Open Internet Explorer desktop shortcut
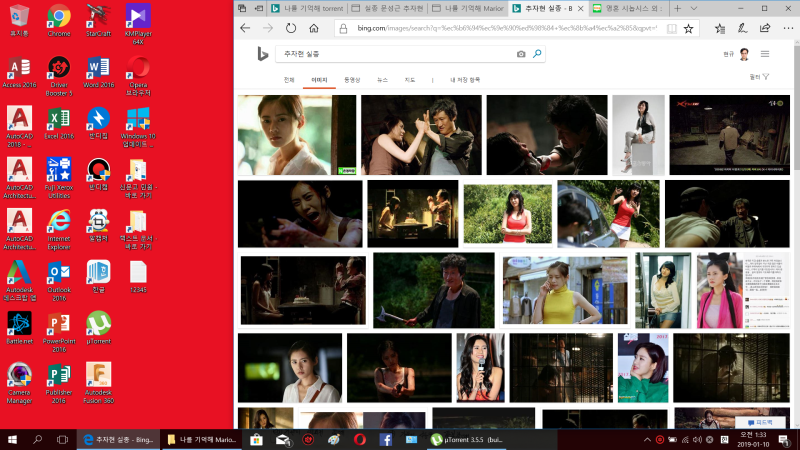Viewport: 800px width, 450px height. coord(59,229)
